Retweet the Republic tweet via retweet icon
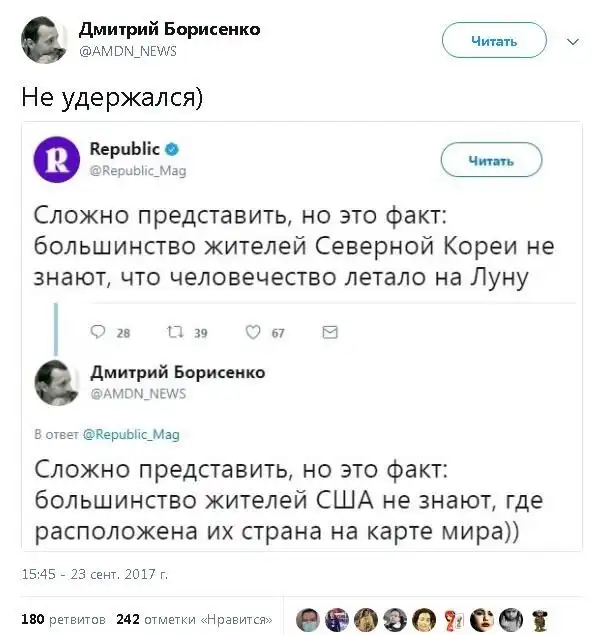Screen dimensions: 600x635 point(171,332)
